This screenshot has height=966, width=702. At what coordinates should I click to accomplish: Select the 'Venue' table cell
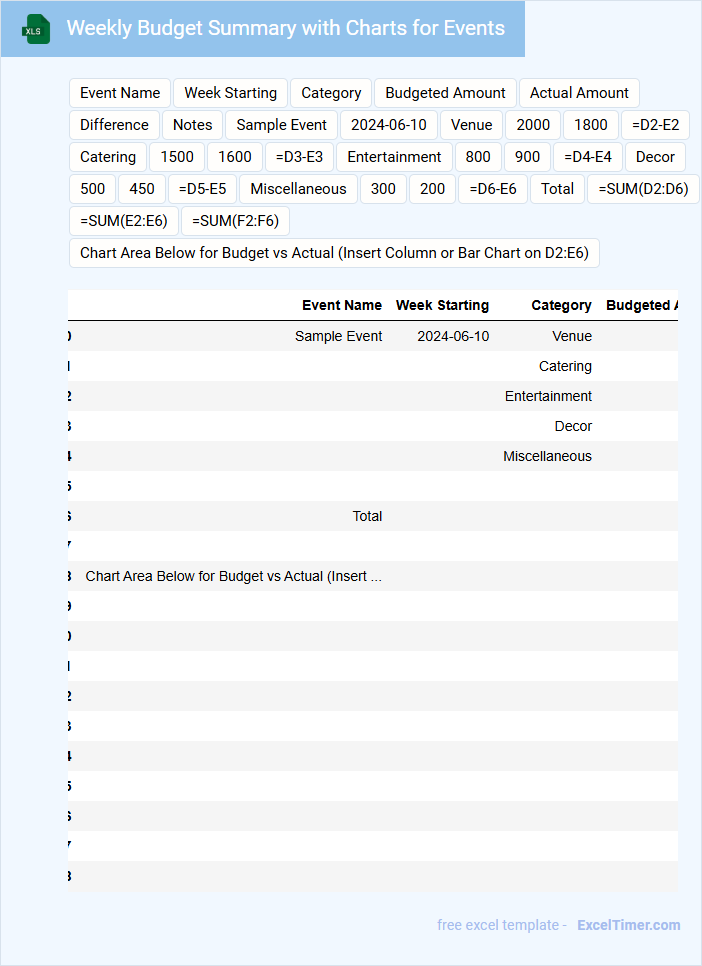pyautogui.click(x=572, y=336)
